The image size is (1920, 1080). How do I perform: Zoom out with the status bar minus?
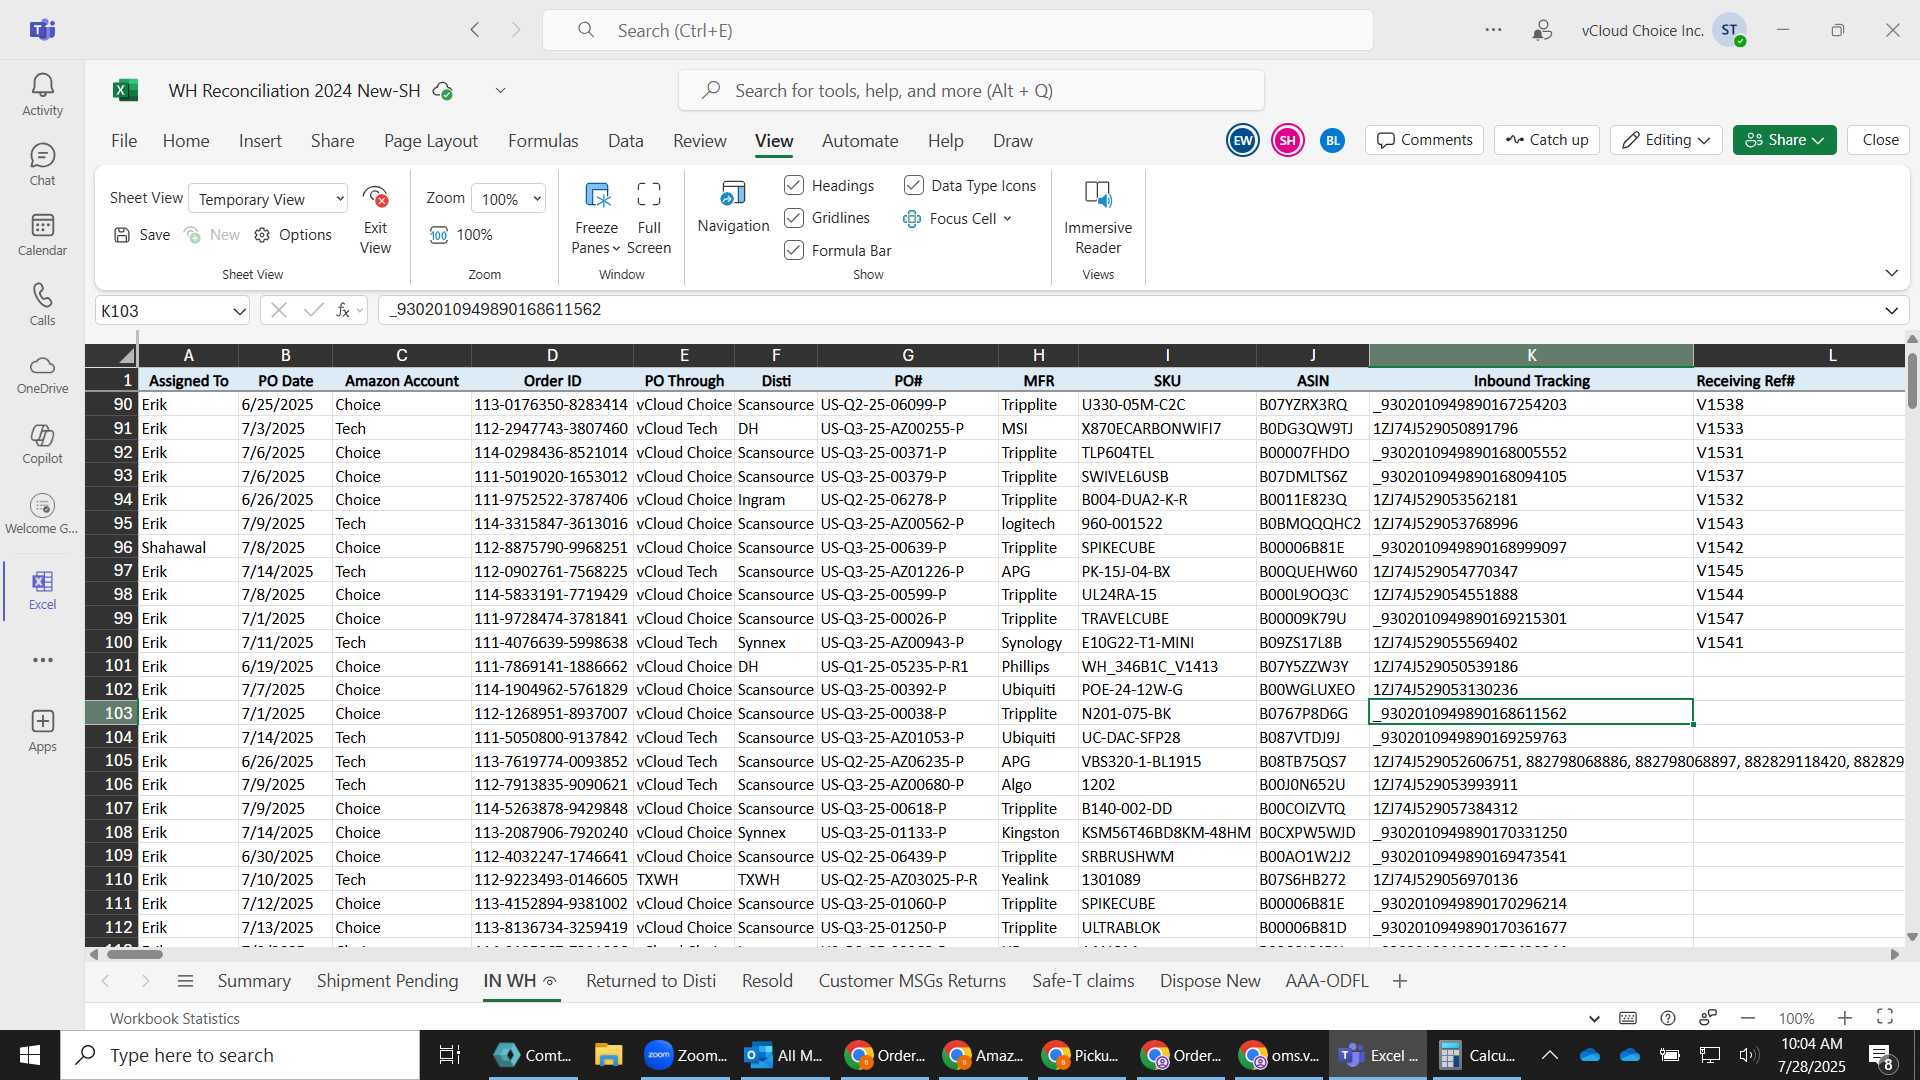click(1748, 1018)
